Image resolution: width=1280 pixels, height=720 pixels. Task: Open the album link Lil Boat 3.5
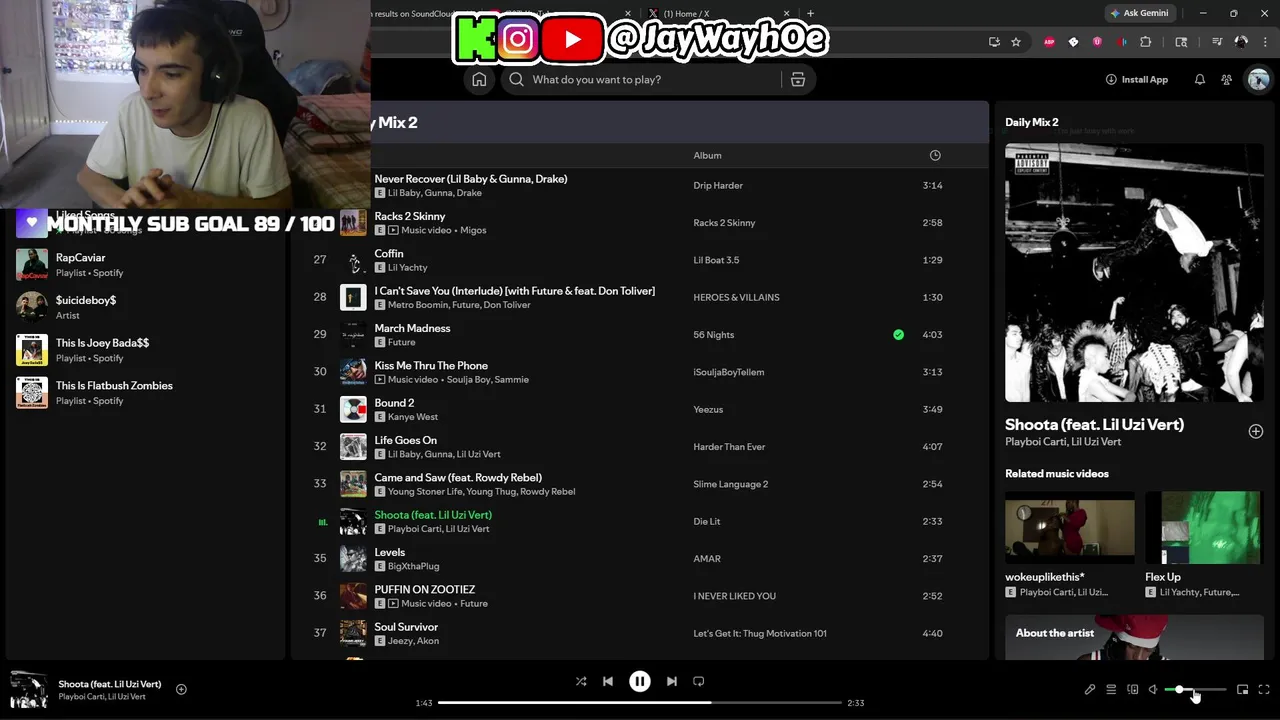tap(716, 260)
